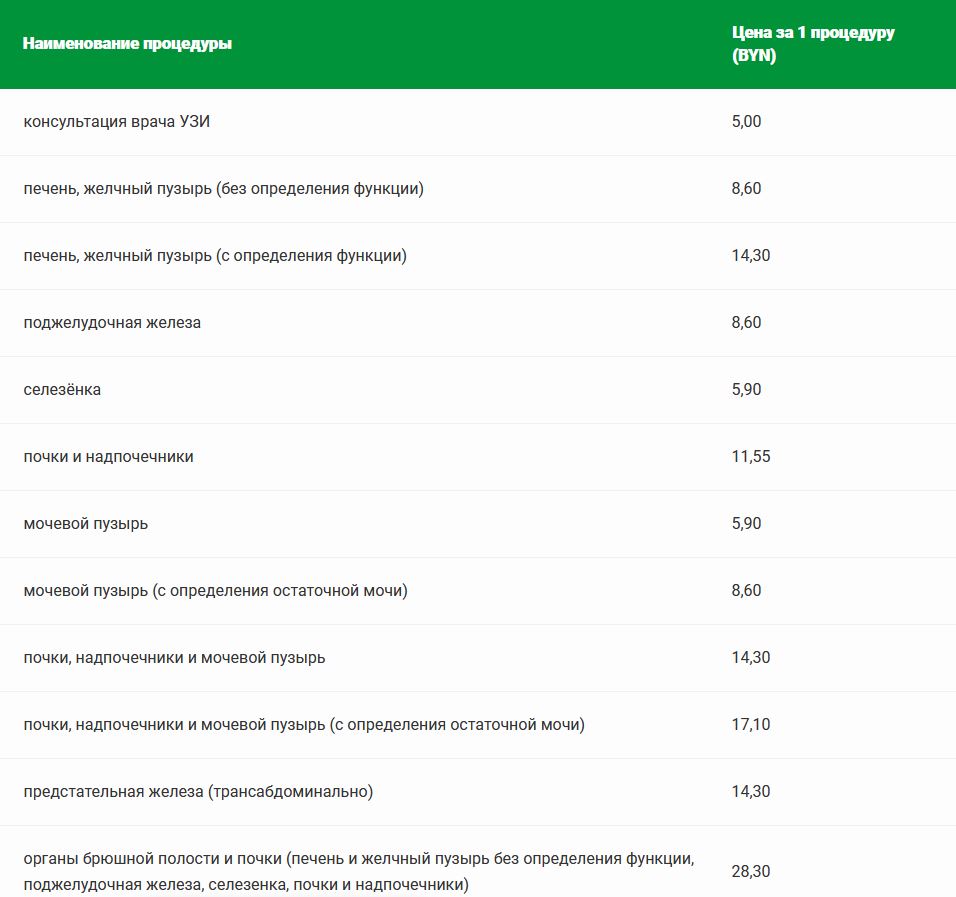The height and width of the screenshot is (897, 956).
Task: Click "печень, желчный пузырь (с определения функции)"
Action: point(215,256)
